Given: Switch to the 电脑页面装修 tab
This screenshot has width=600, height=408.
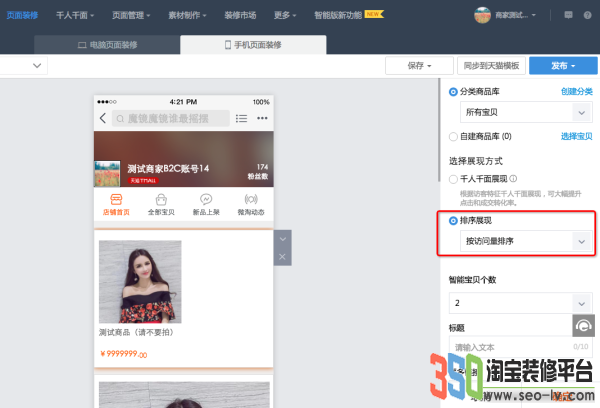Looking at the screenshot, I should (x=107, y=45).
